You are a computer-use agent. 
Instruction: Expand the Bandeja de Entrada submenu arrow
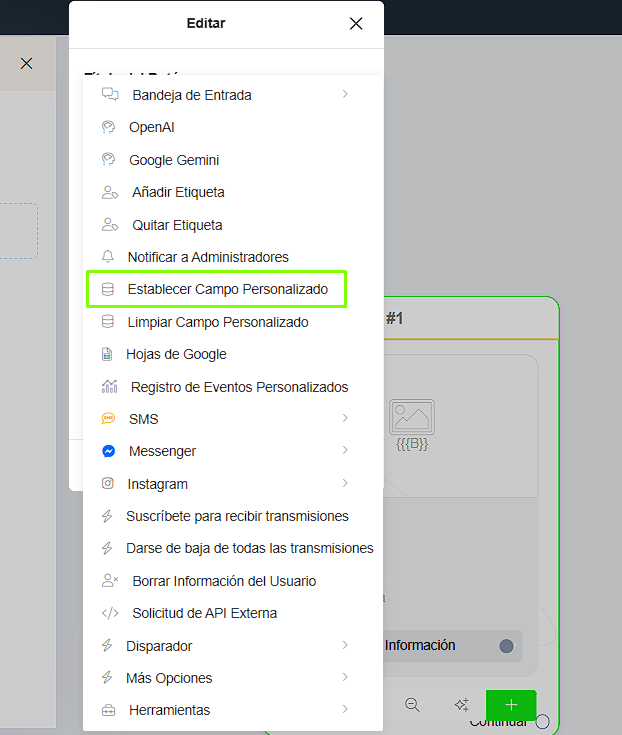pos(345,94)
